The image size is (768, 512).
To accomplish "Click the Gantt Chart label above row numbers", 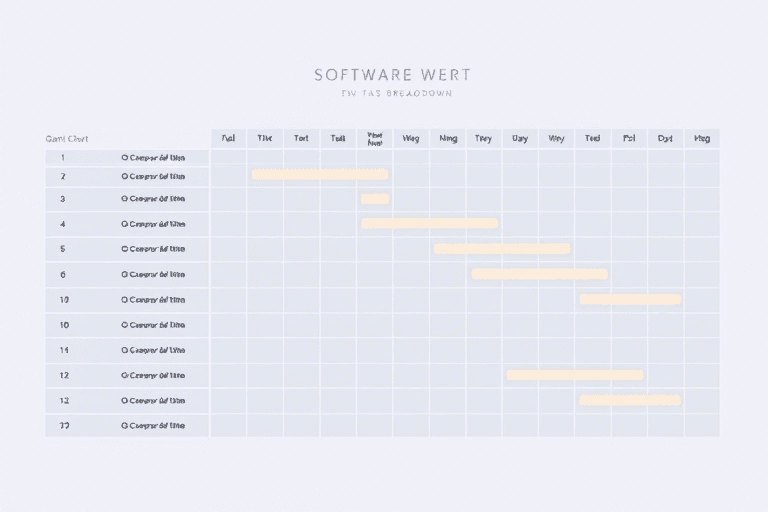I will [67, 139].
